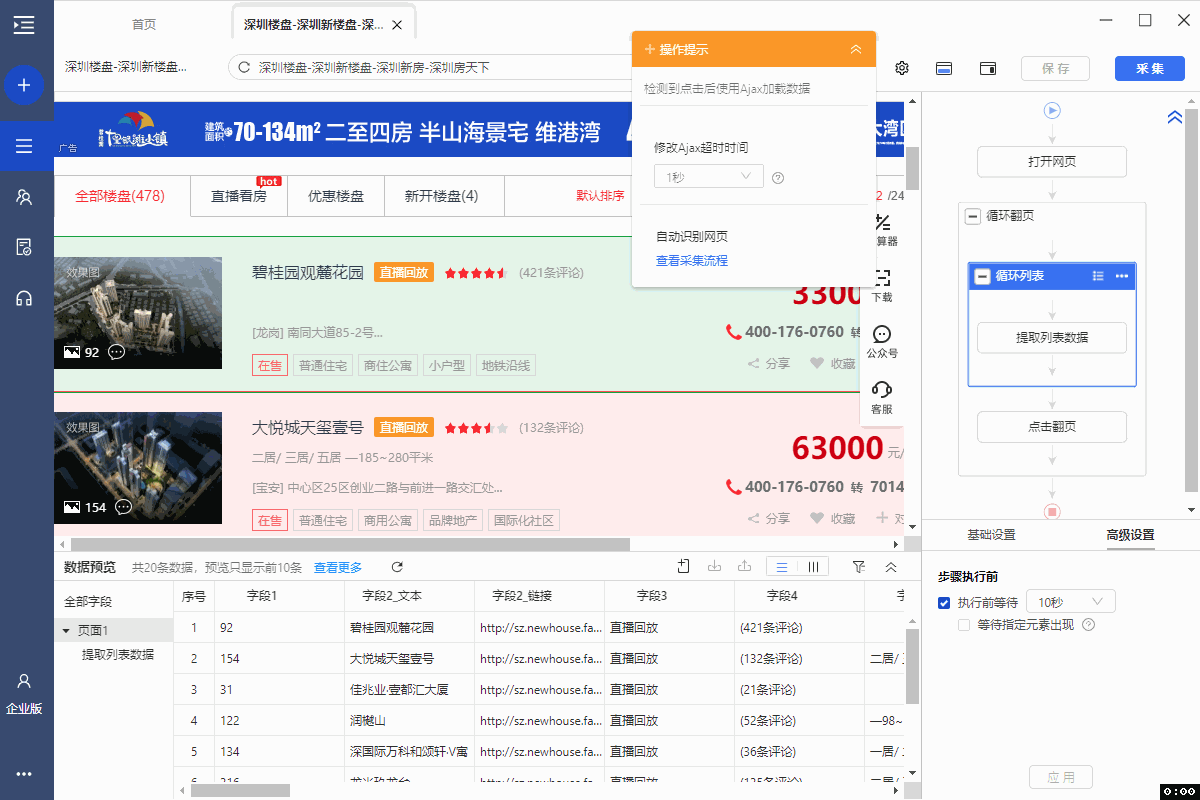The image size is (1200, 800).
Task: Select the 点击翻页 workflow step
Action: [x=1052, y=427]
